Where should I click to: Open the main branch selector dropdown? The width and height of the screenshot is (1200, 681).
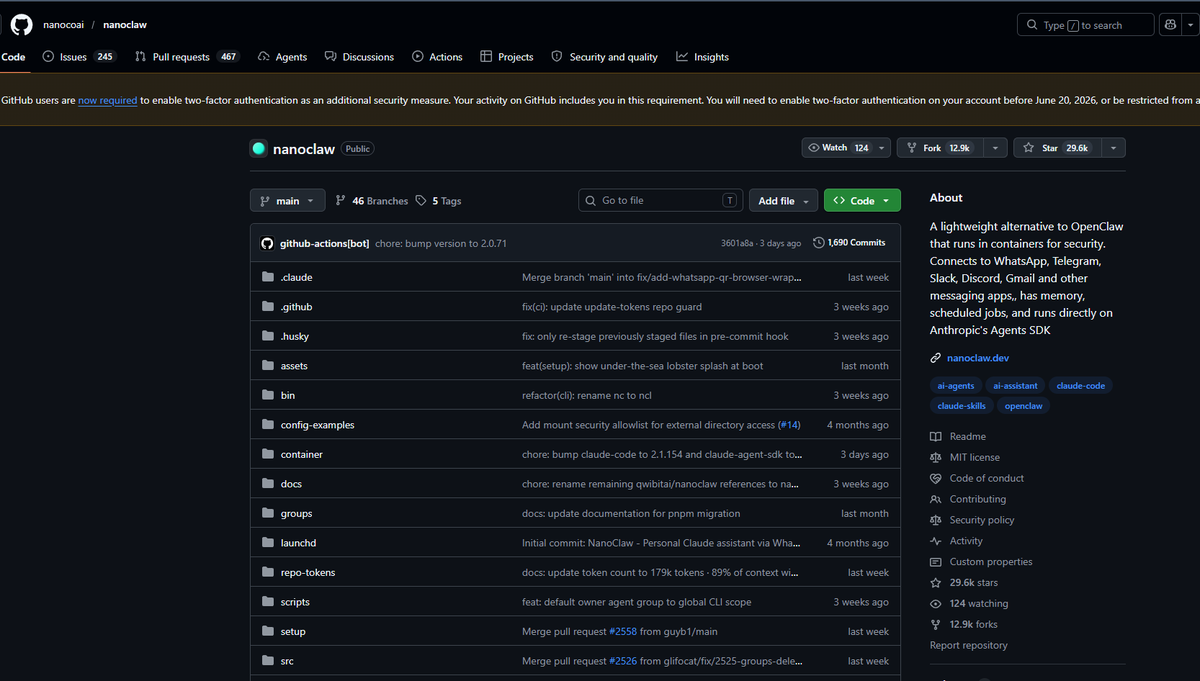click(287, 201)
